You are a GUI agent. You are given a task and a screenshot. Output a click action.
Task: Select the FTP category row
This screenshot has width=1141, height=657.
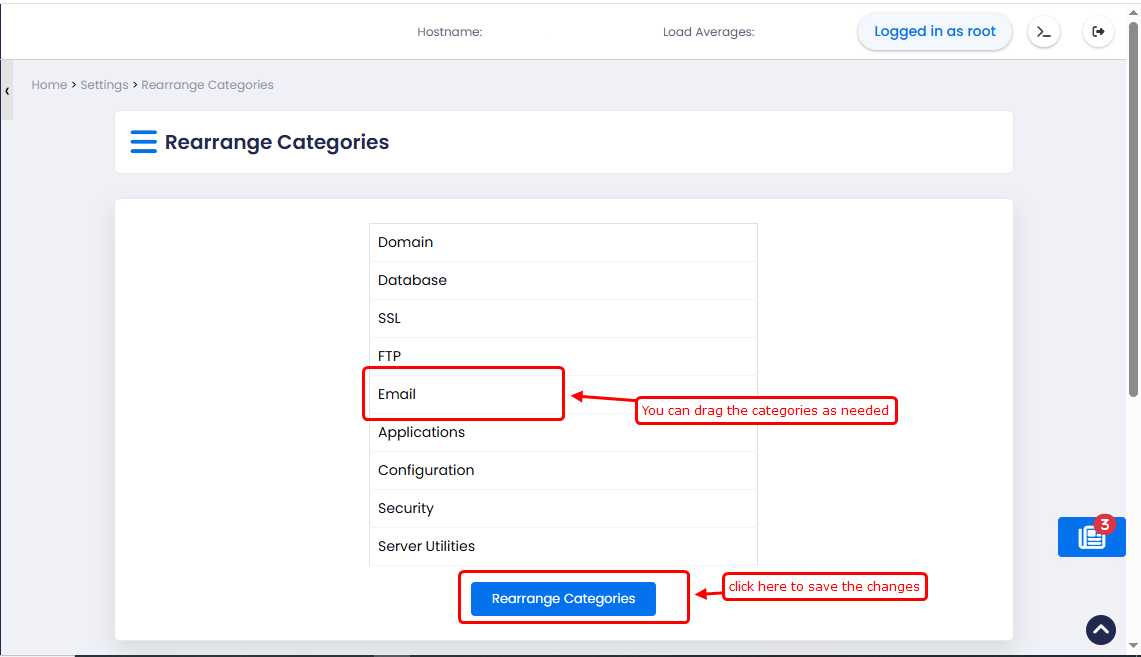(563, 356)
